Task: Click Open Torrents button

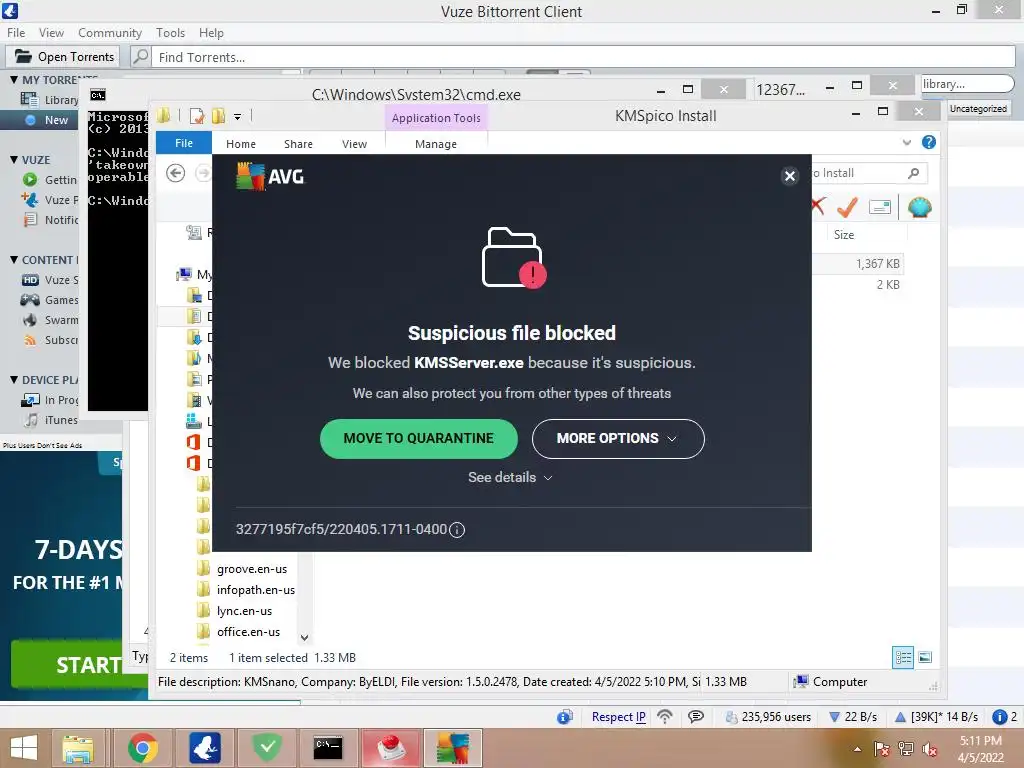Action: [64, 57]
